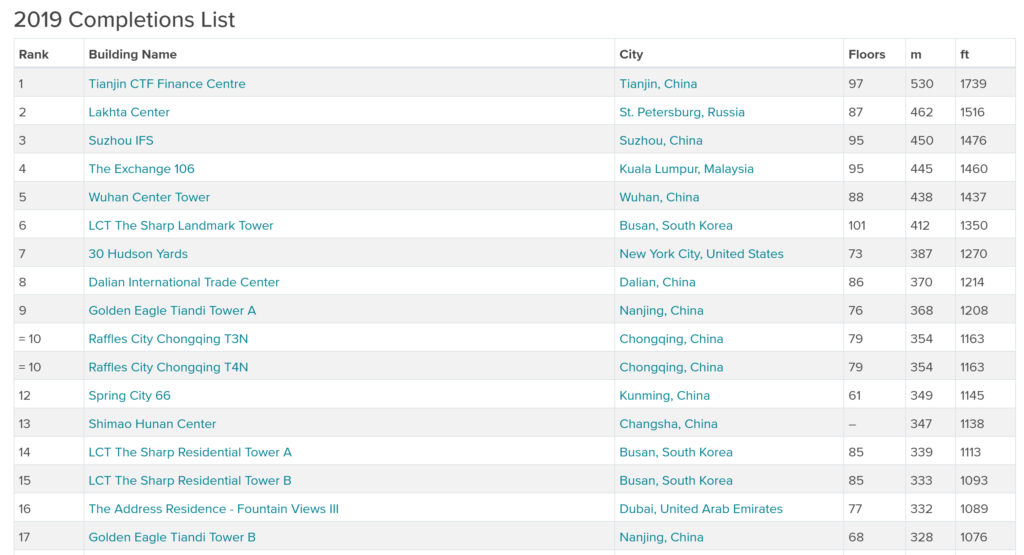Image resolution: width=1024 pixels, height=555 pixels.
Task: Open Golden Eagle Tiandi Tower B link
Action: tap(172, 537)
